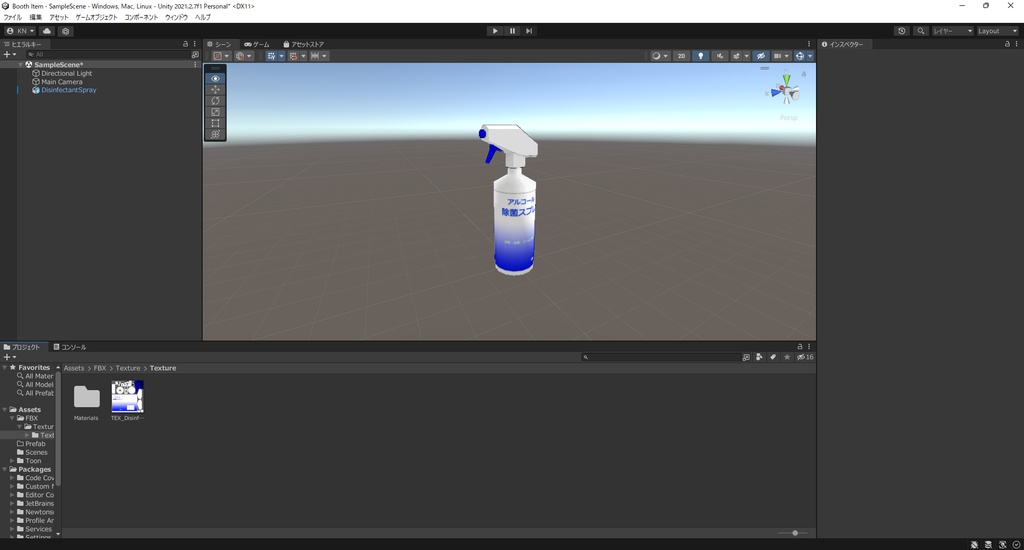
Task: Click Assets in the breadcrumb path
Action: (74, 368)
